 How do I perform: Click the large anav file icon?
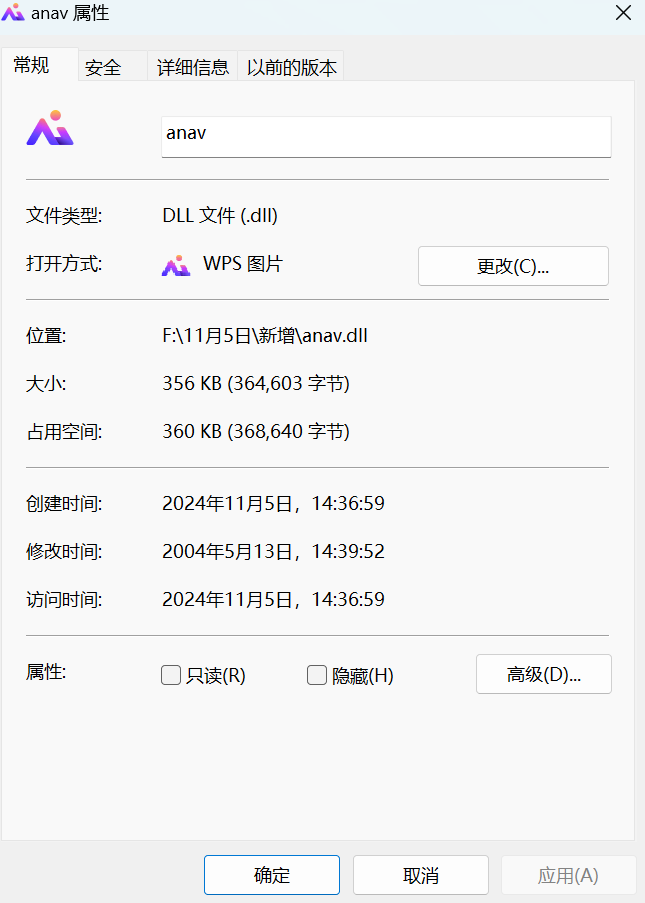point(50,128)
